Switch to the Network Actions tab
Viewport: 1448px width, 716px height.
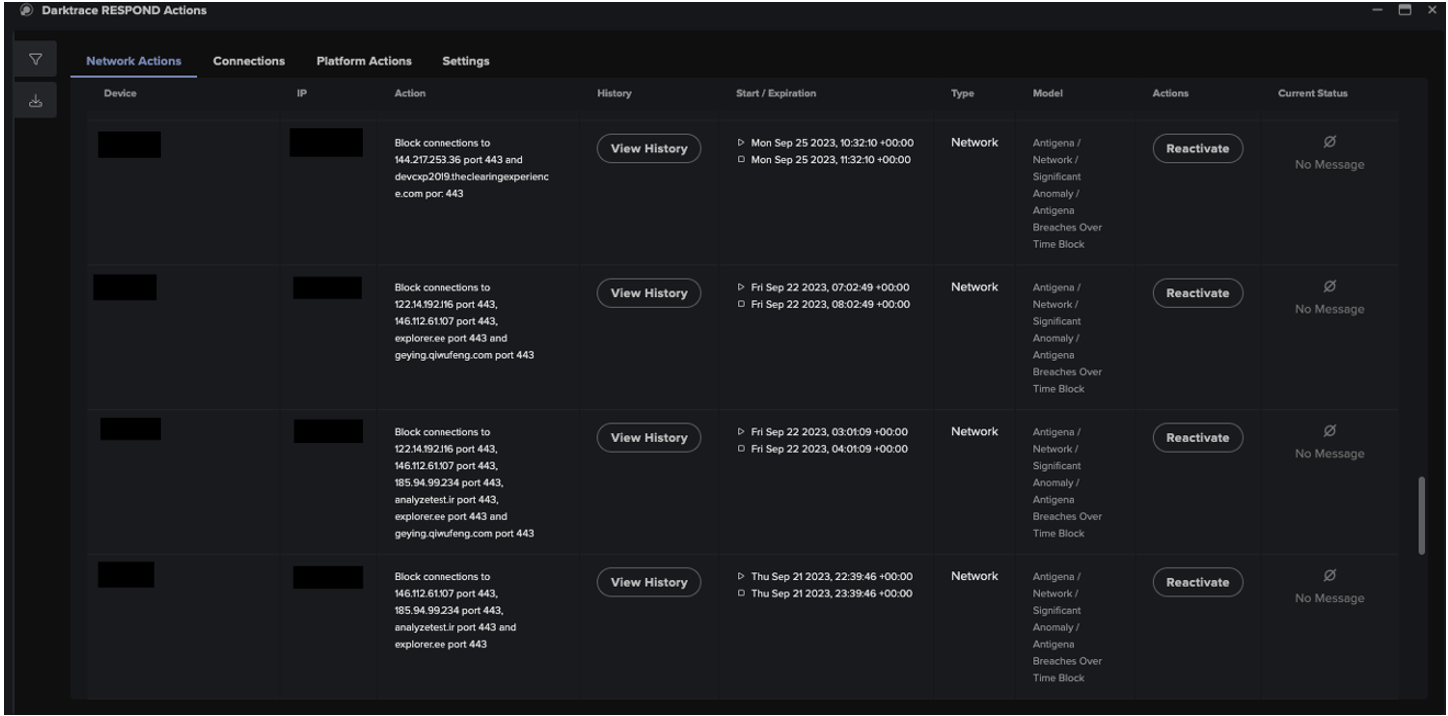pyautogui.click(x=134, y=61)
